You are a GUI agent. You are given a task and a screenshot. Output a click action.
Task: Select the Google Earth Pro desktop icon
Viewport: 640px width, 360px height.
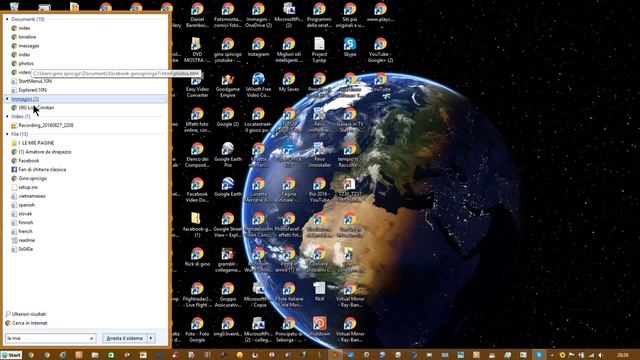[228, 155]
